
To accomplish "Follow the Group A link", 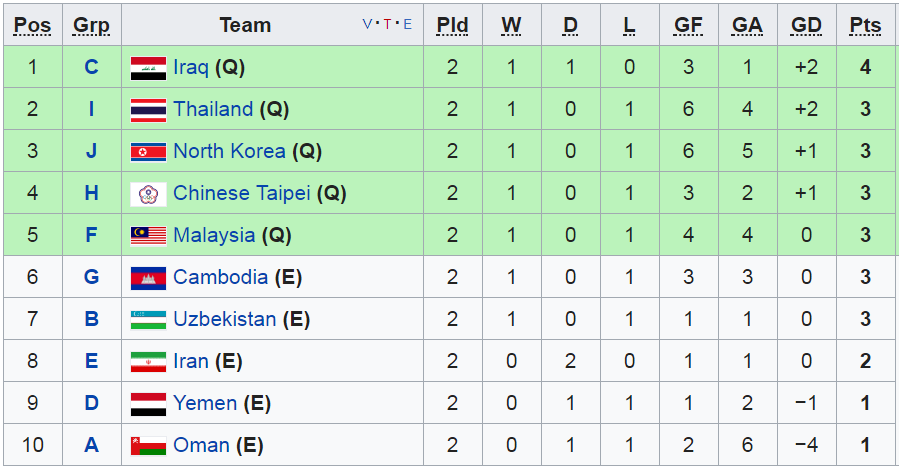I will 92,444.
